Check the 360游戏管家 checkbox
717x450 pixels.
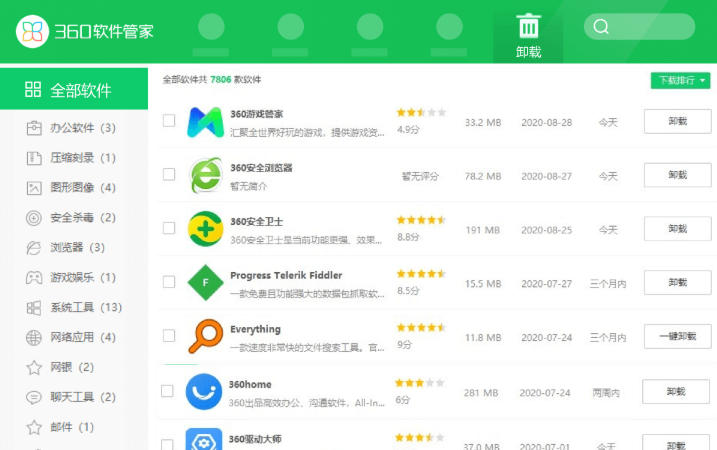(x=169, y=121)
